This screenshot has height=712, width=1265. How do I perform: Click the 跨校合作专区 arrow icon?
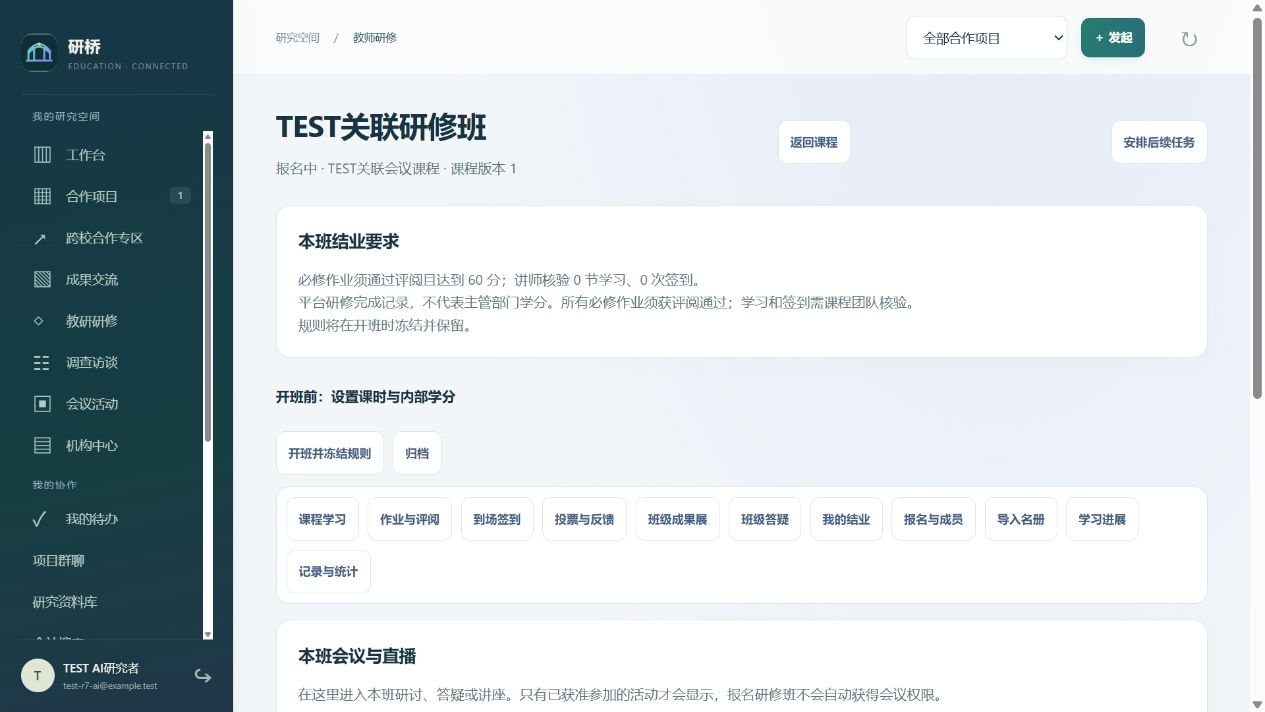click(41, 238)
